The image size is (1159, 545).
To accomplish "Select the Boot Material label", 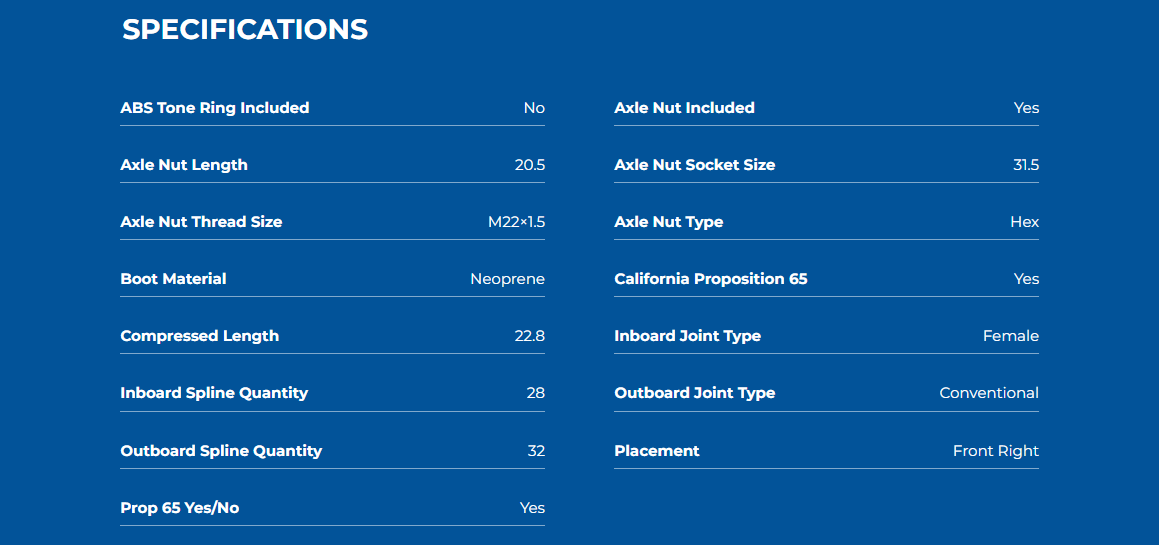I will pyautogui.click(x=173, y=279).
